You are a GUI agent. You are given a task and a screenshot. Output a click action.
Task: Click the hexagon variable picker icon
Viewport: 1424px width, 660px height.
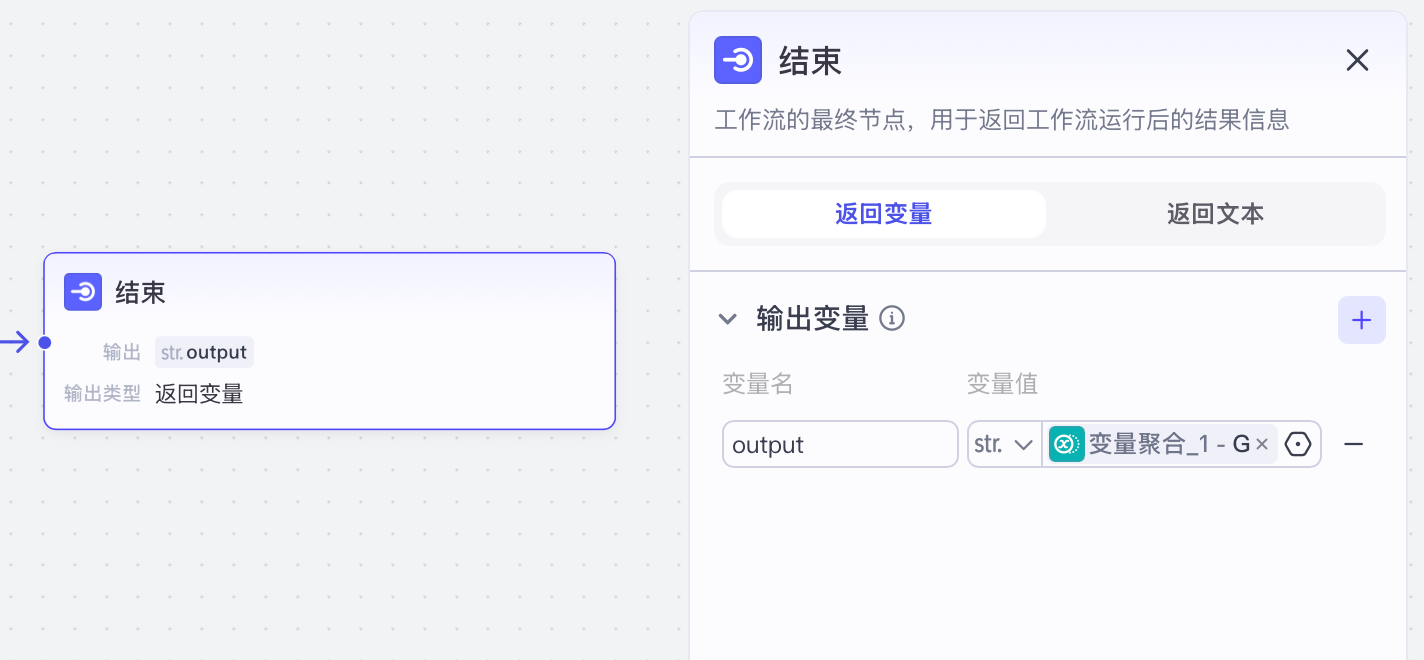(x=1298, y=444)
